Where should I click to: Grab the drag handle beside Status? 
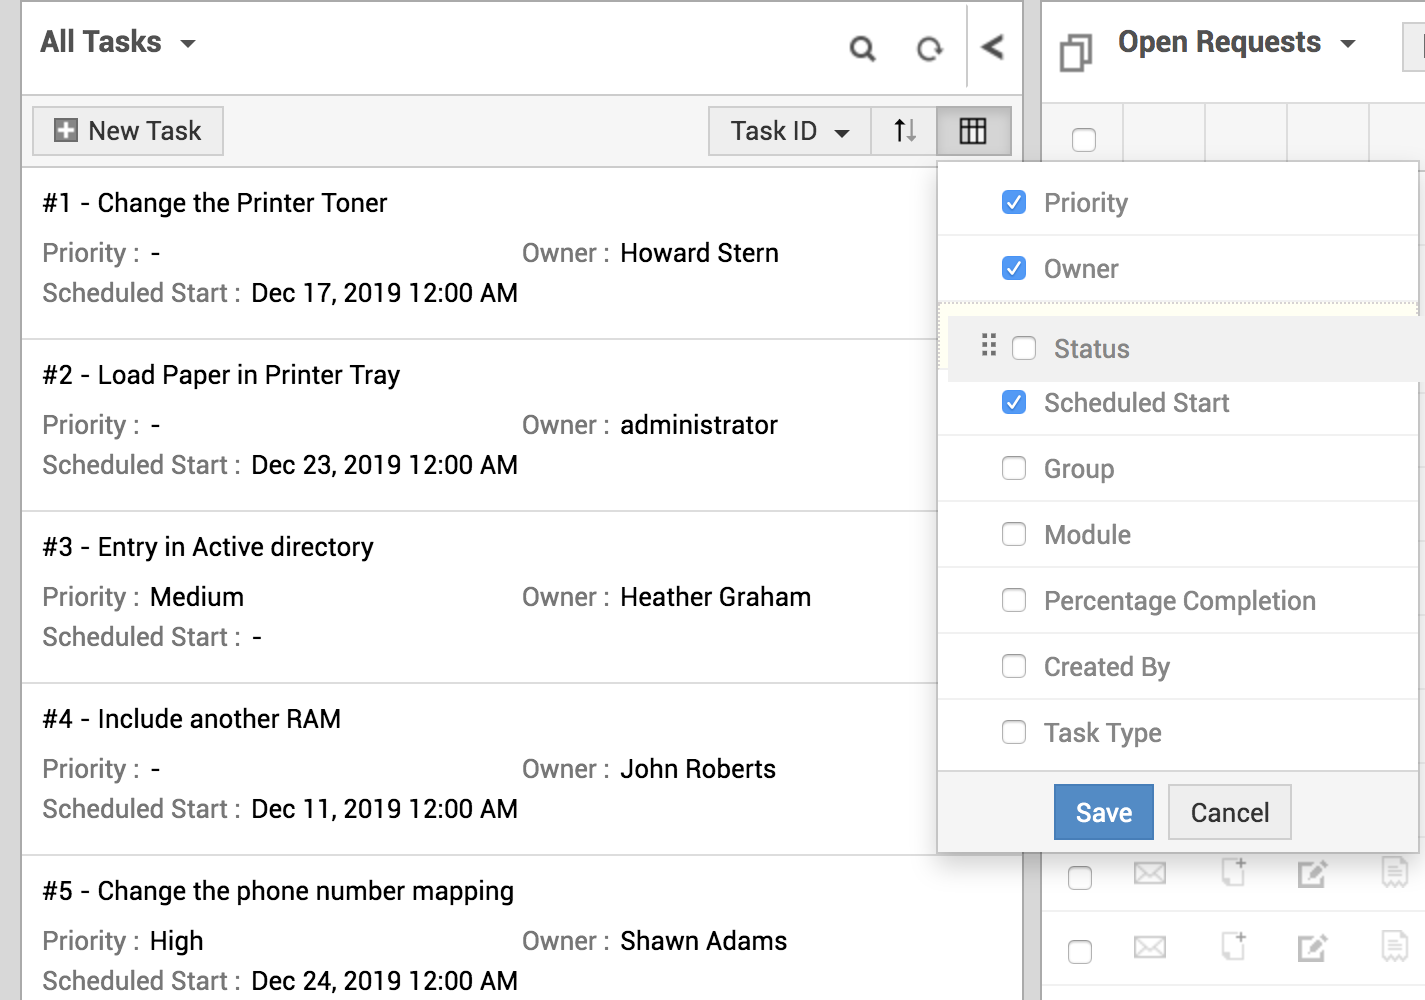989,345
